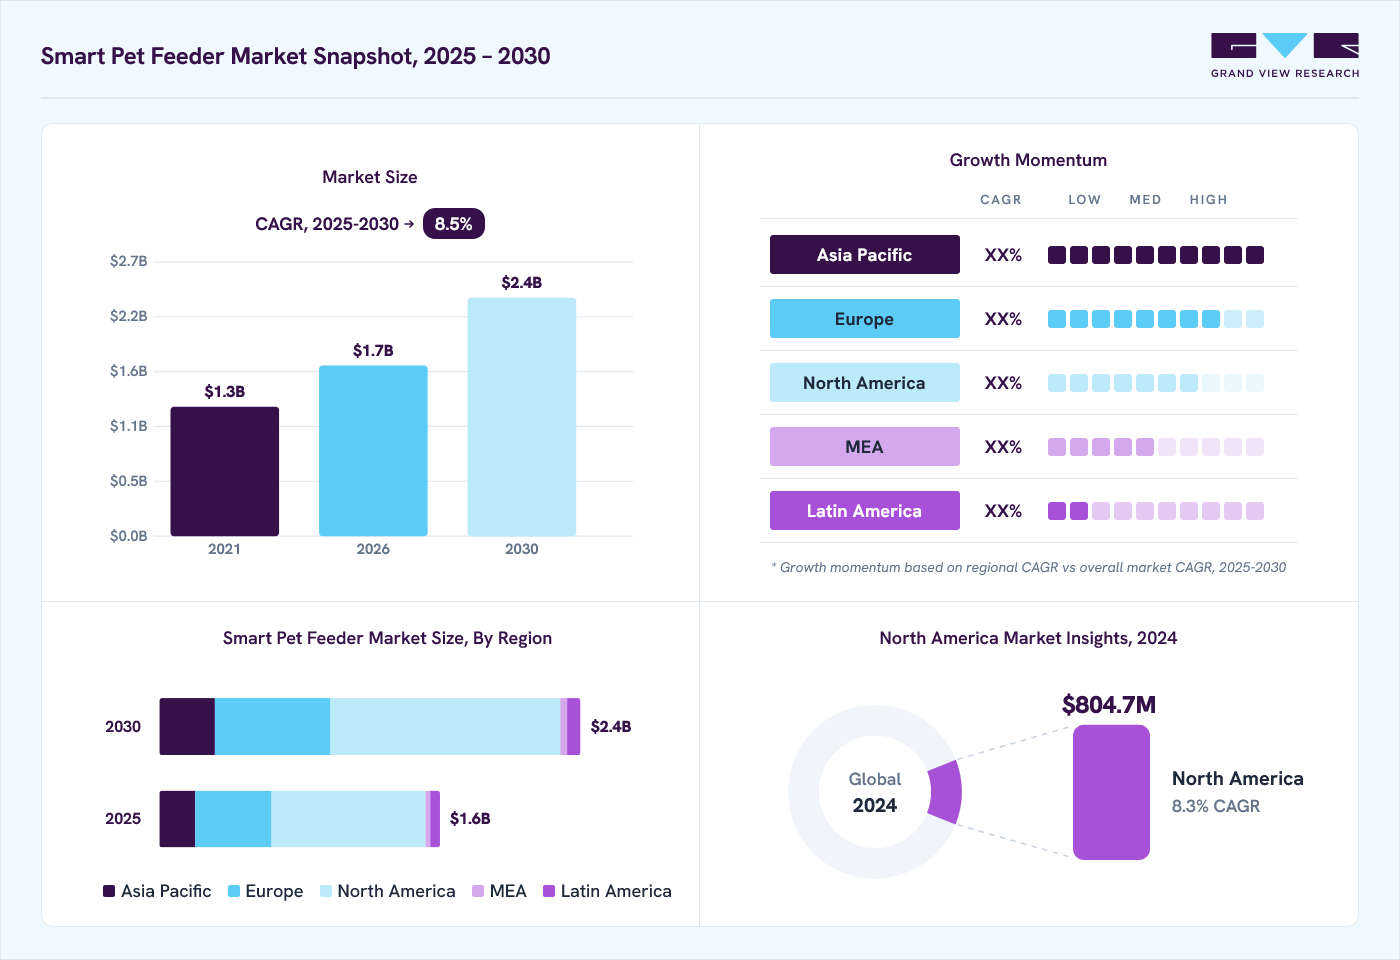1400x960 pixels.
Task: Click the MEA momentum squares row
Action: click(x=1156, y=447)
